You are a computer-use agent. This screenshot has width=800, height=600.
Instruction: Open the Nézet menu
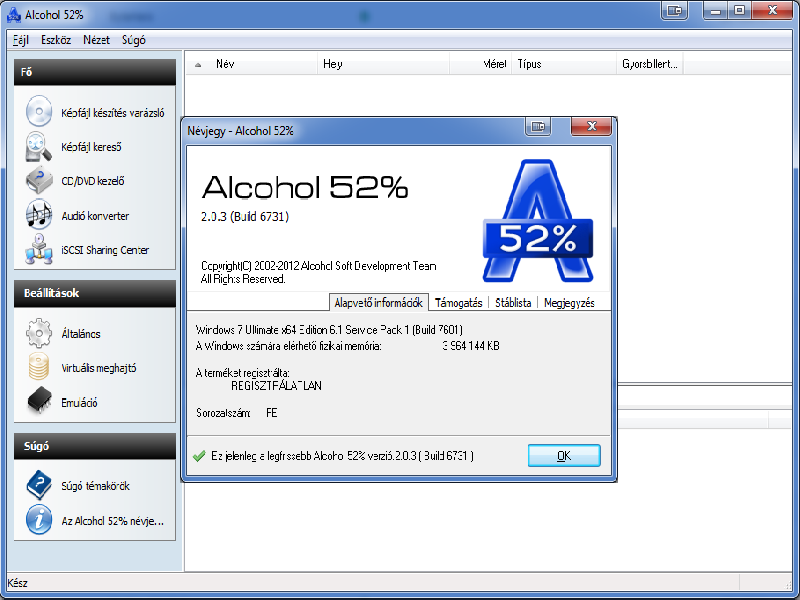coord(96,40)
